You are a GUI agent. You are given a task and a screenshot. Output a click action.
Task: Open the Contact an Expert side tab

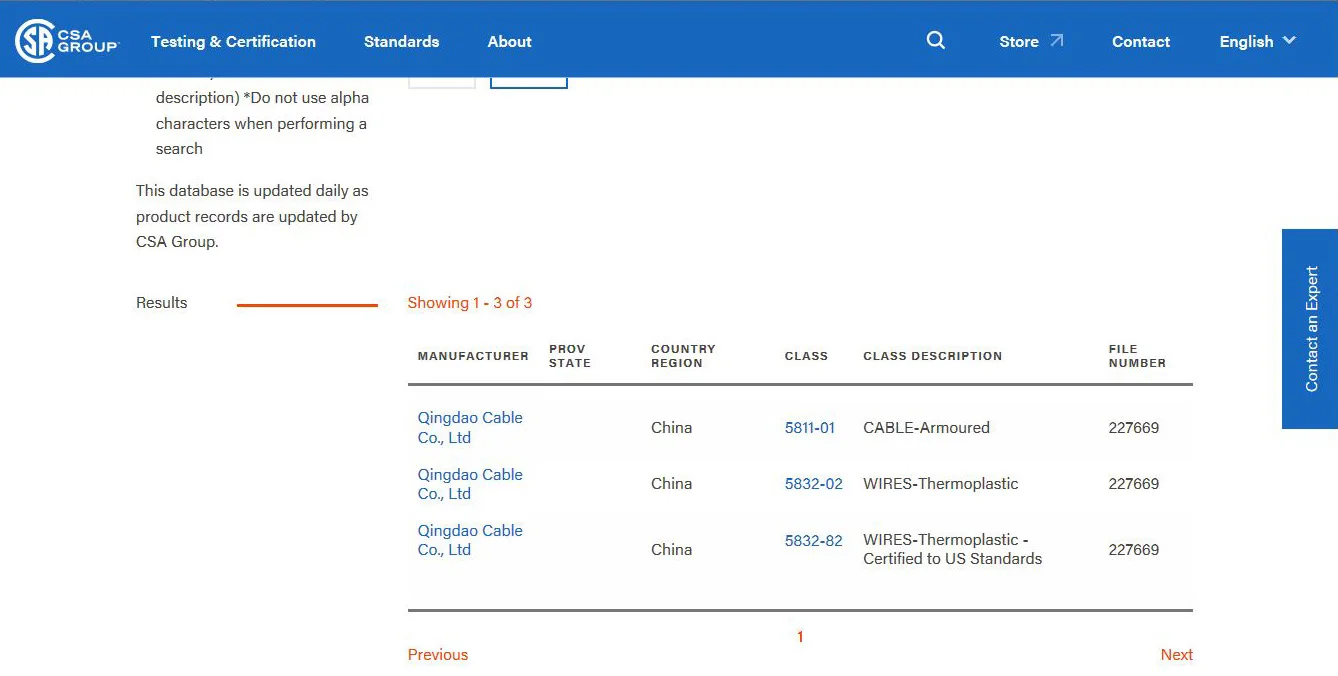[1310, 328]
